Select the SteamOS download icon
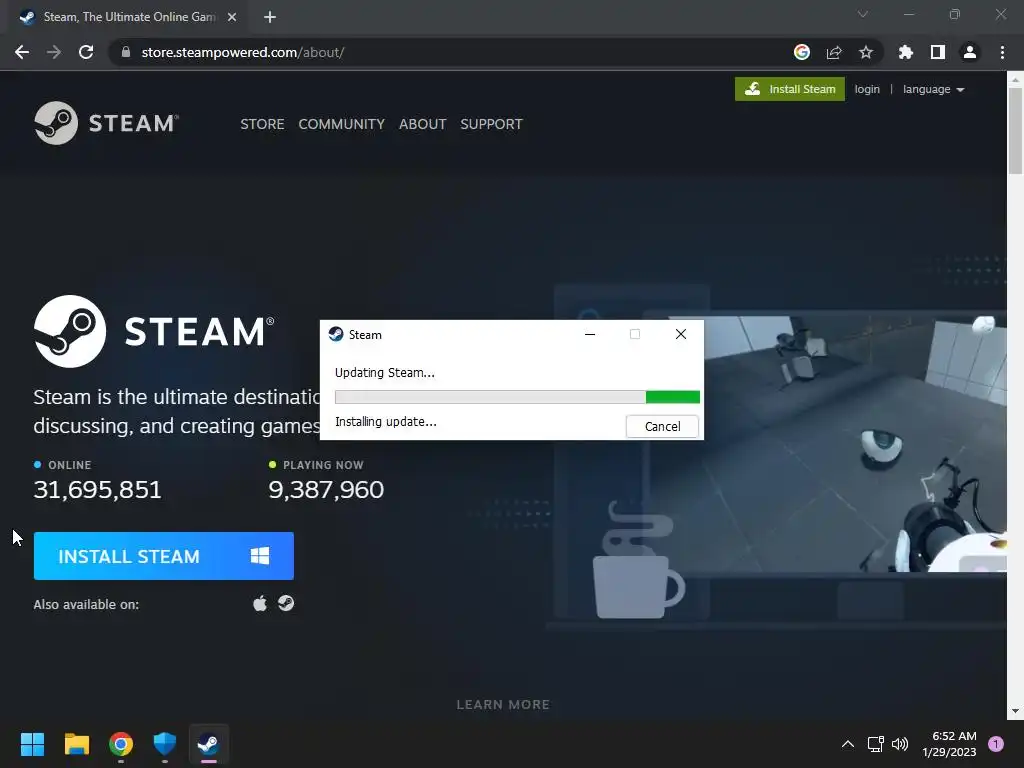 point(286,603)
